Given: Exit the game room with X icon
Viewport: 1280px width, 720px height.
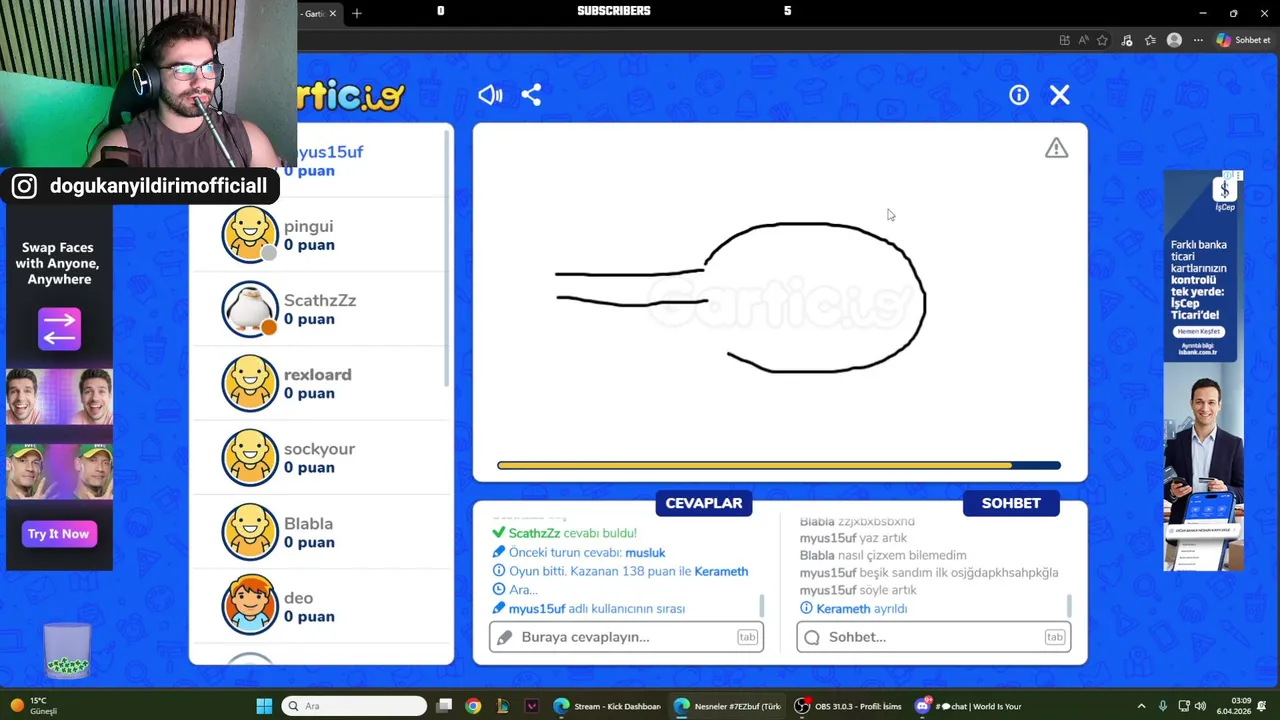Looking at the screenshot, I should [x=1060, y=95].
